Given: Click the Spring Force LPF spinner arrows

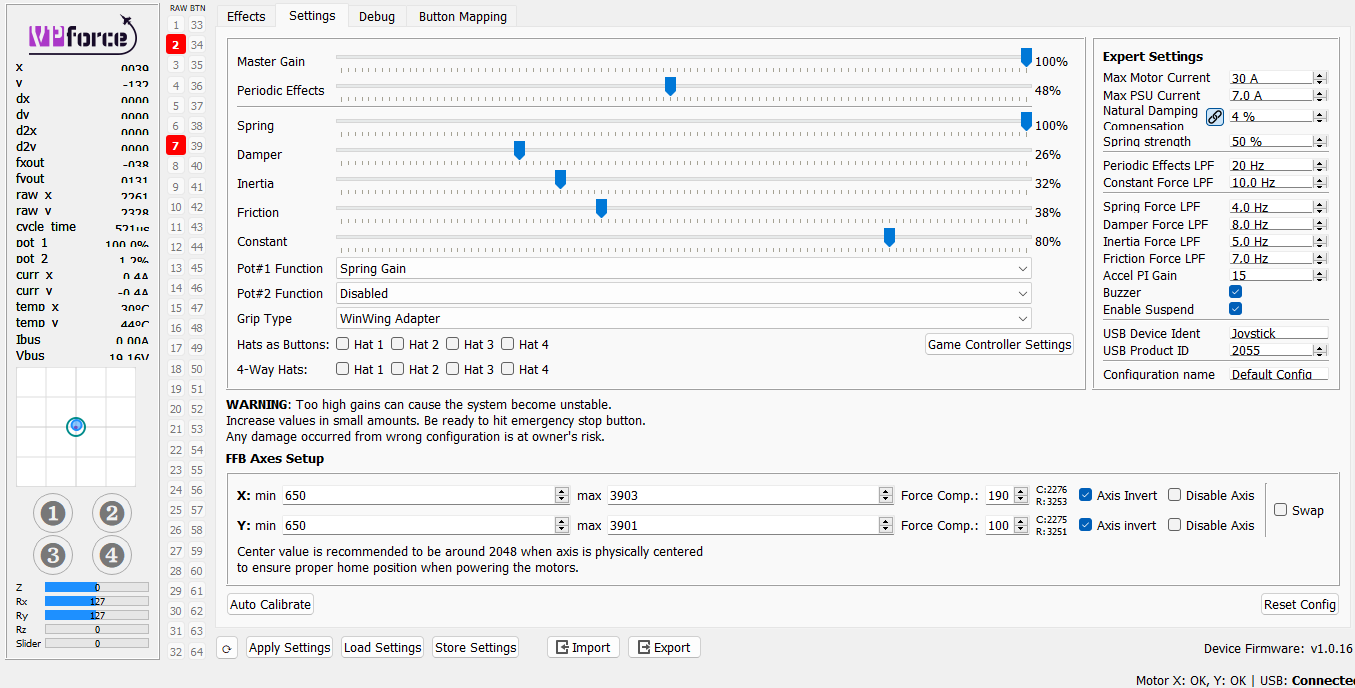Looking at the screenshot, I should [1320, 207].
